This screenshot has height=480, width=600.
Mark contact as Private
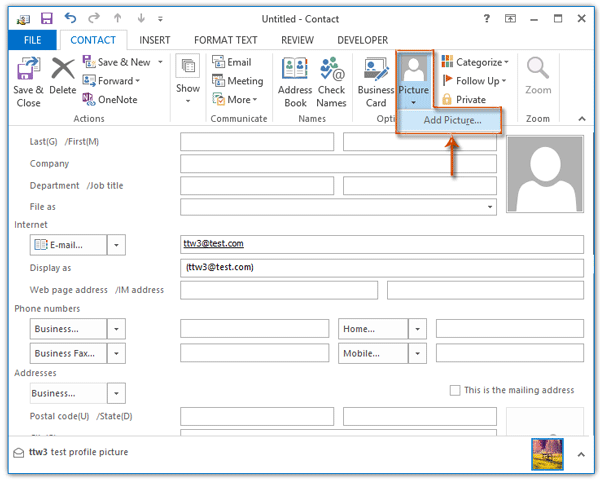tap(464, 100)
